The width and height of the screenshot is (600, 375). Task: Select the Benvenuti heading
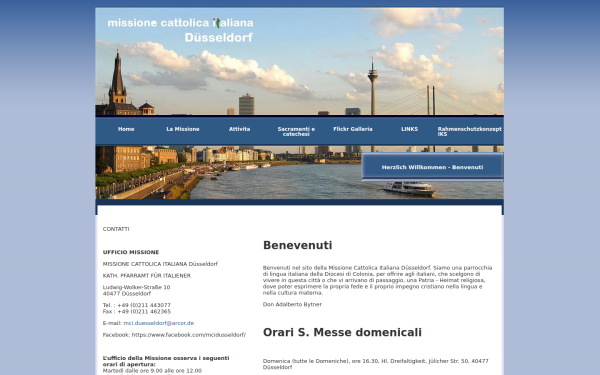click(297, 245)
